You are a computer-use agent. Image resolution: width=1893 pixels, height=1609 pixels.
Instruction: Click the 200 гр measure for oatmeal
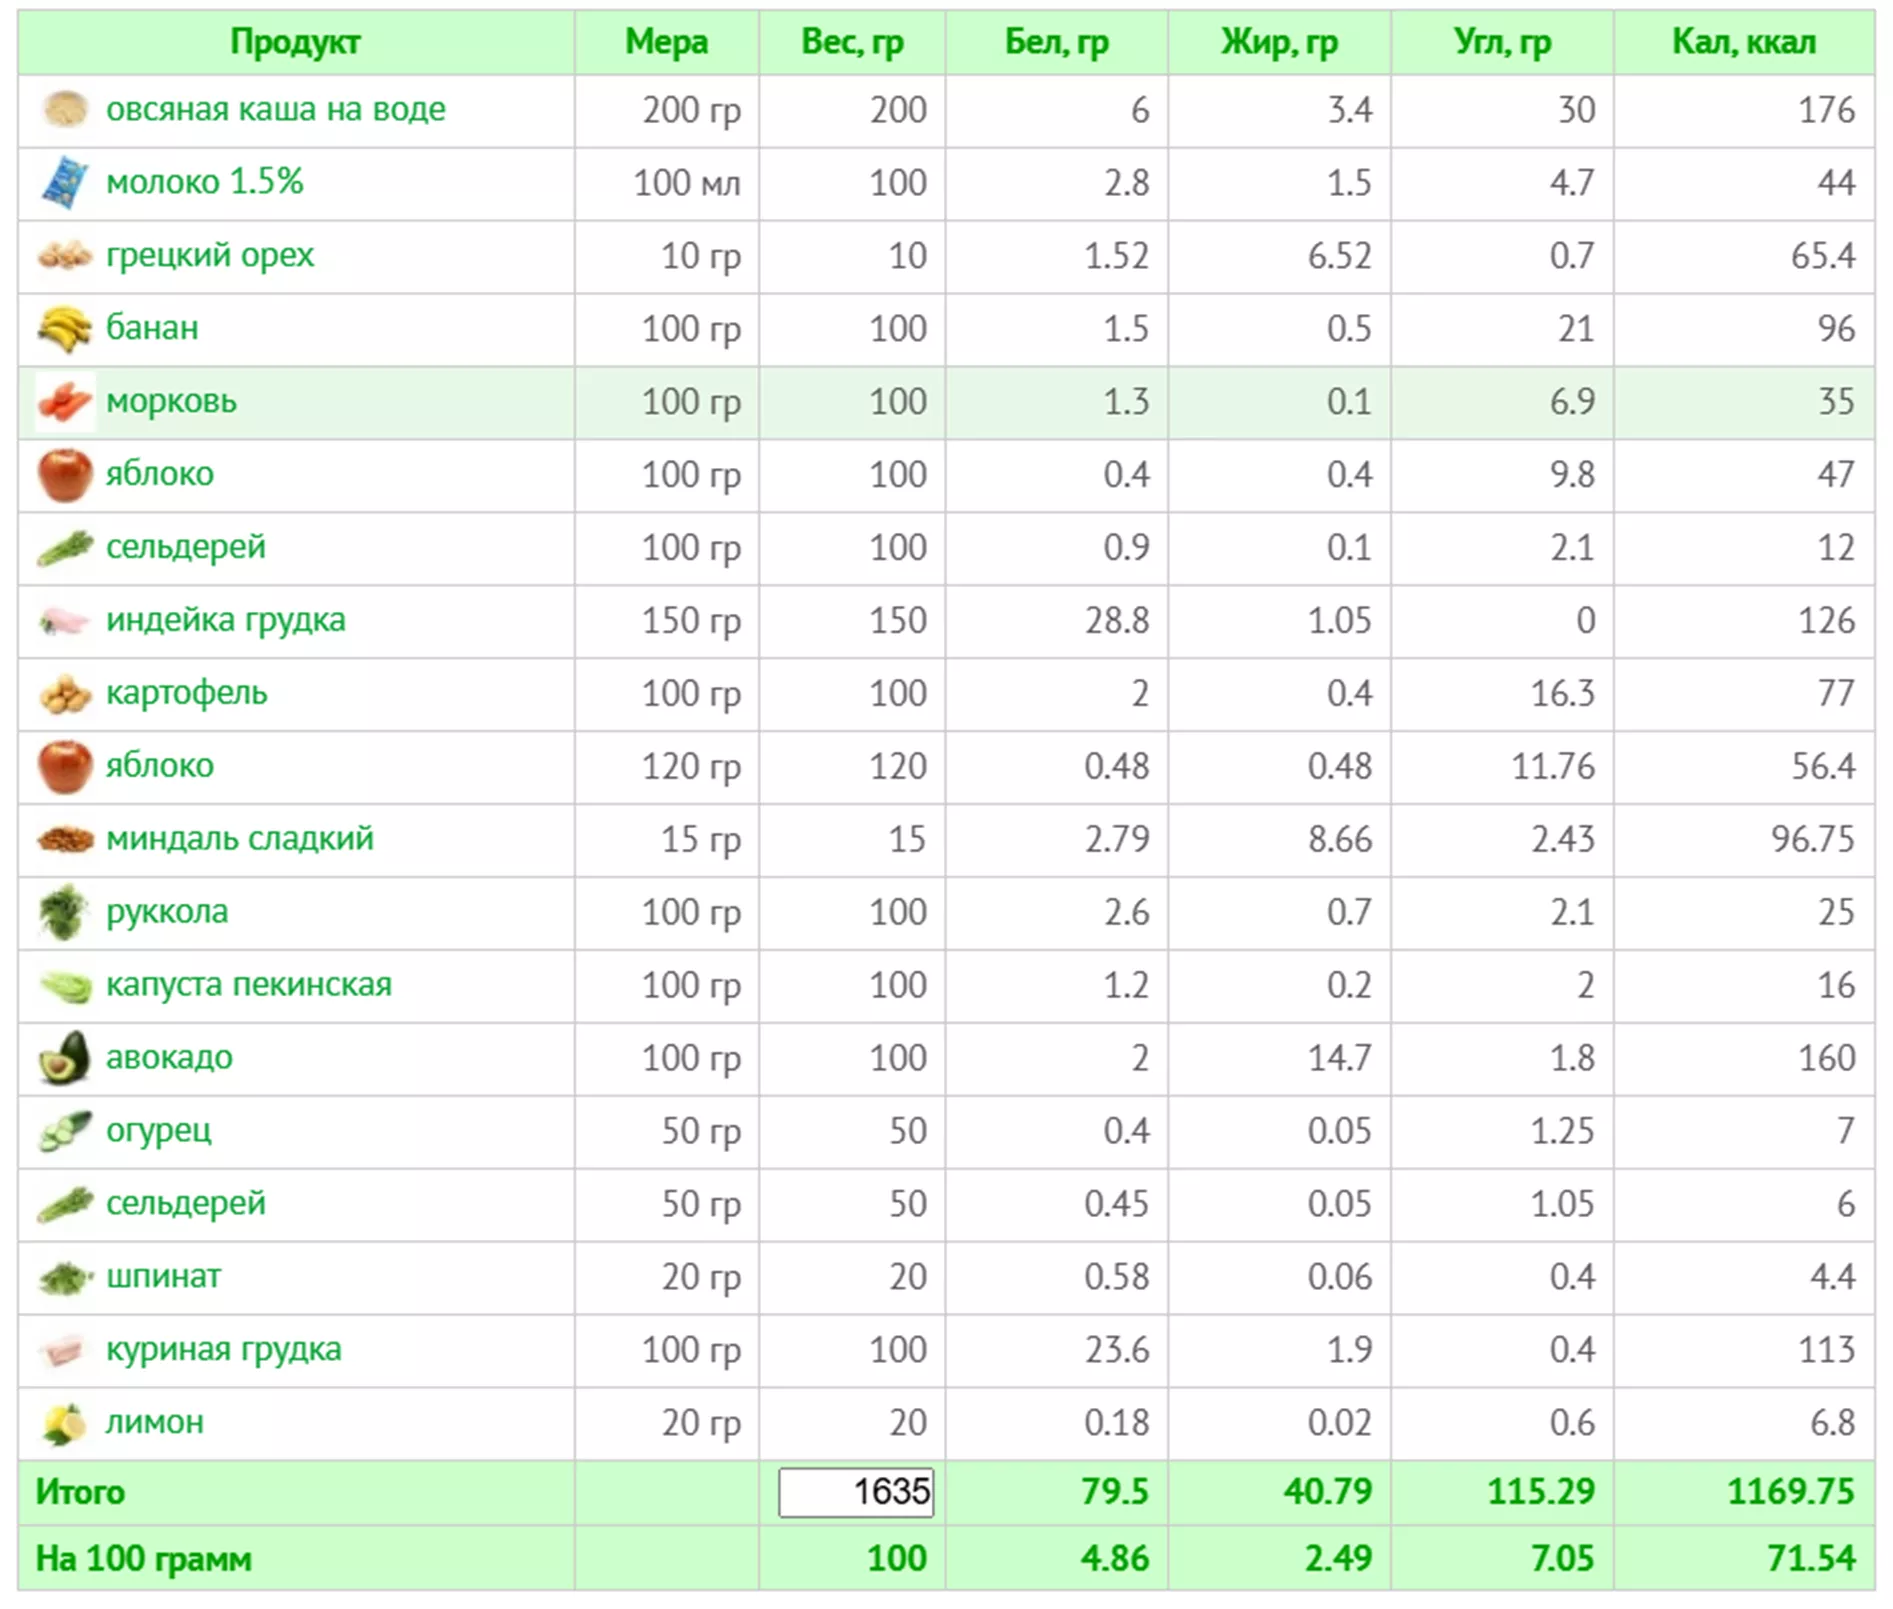click(x=691, y=110)
